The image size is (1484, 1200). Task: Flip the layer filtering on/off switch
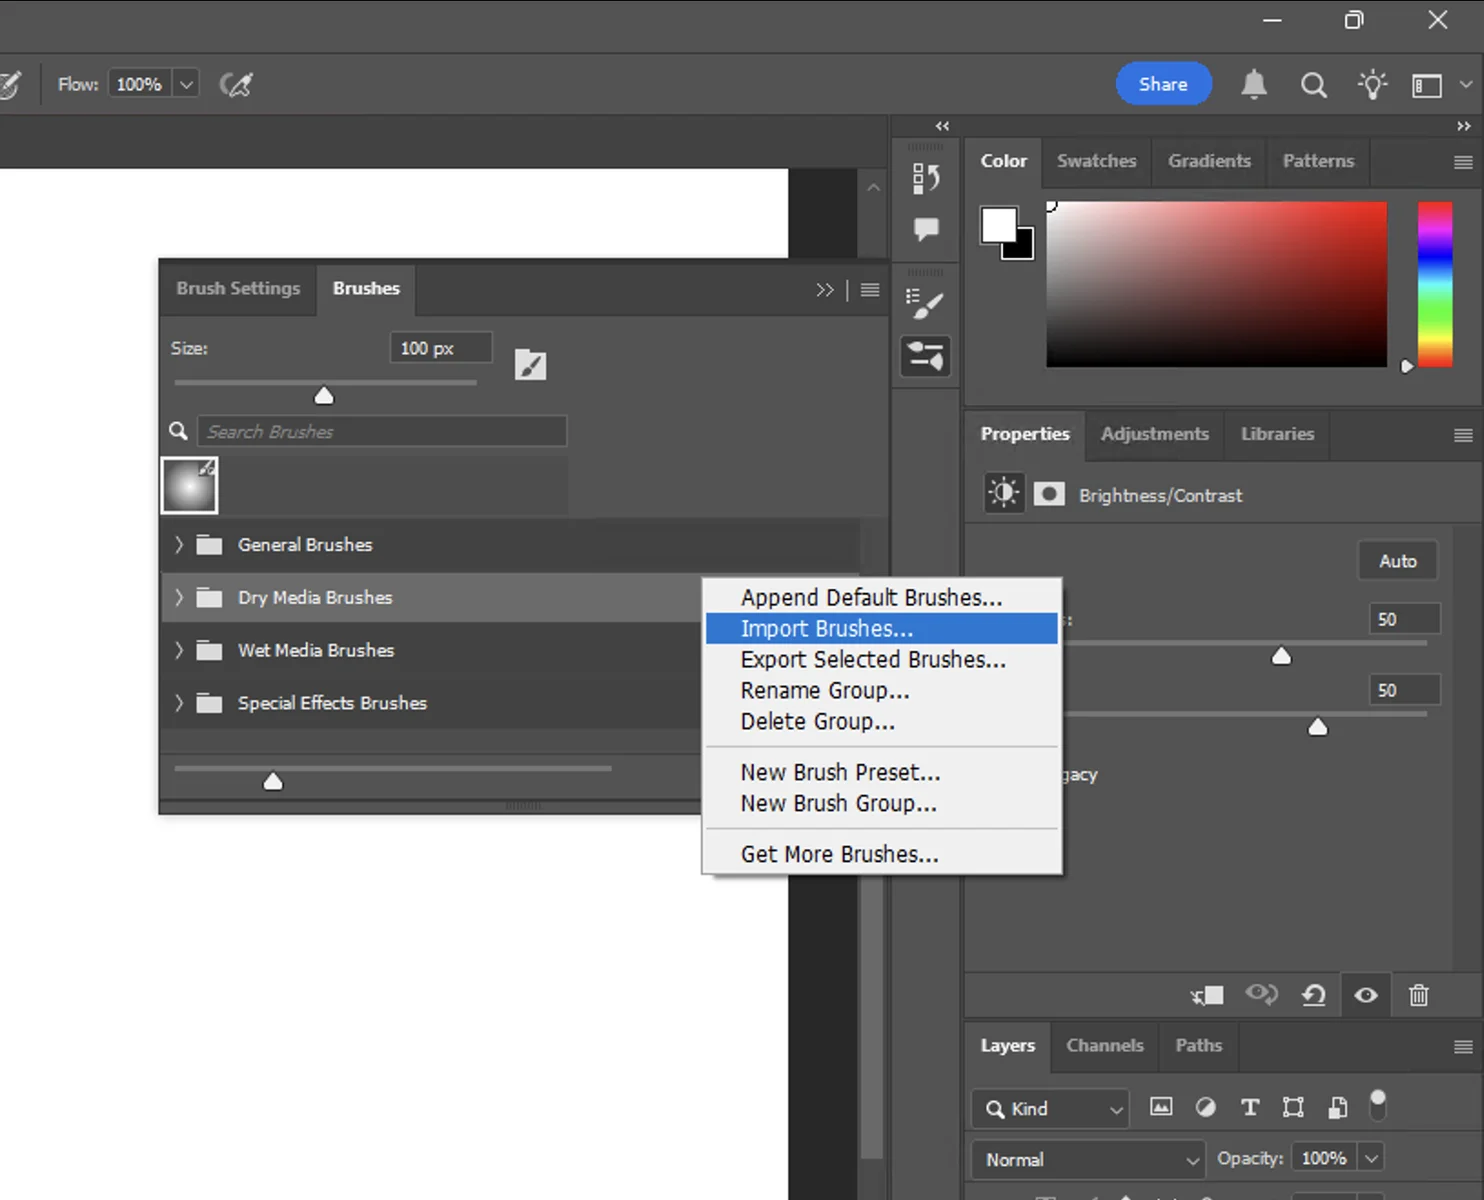[1378, 1105]
